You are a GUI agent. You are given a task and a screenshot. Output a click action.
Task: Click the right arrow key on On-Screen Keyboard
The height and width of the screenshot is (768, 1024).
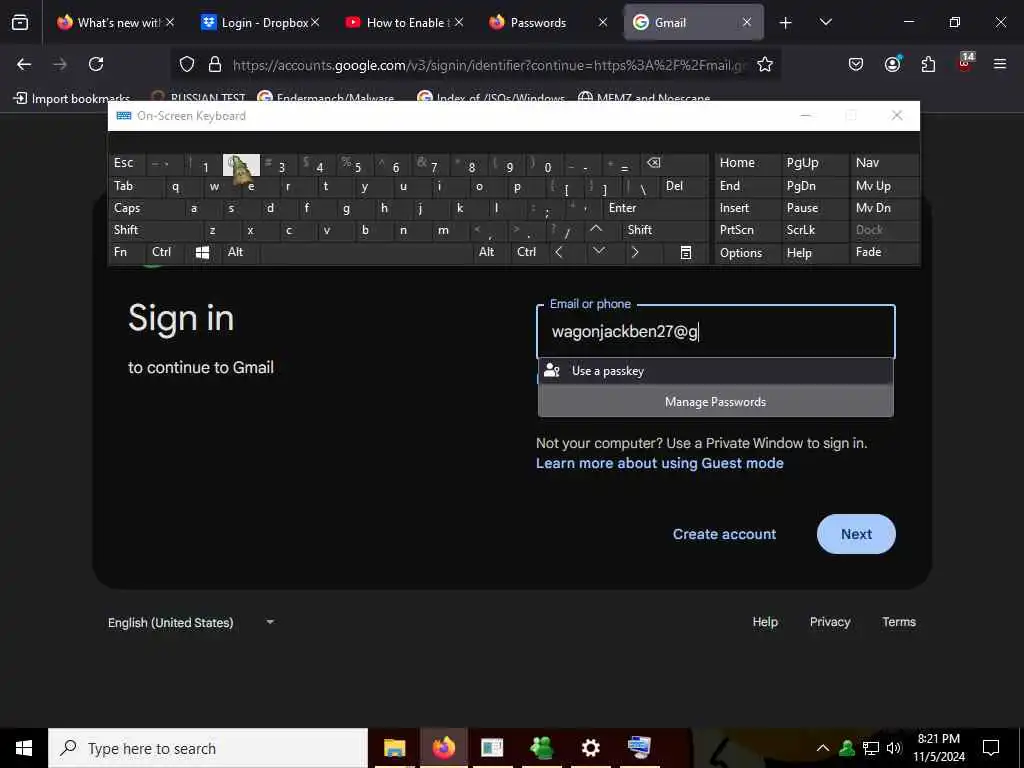(635, 253)
